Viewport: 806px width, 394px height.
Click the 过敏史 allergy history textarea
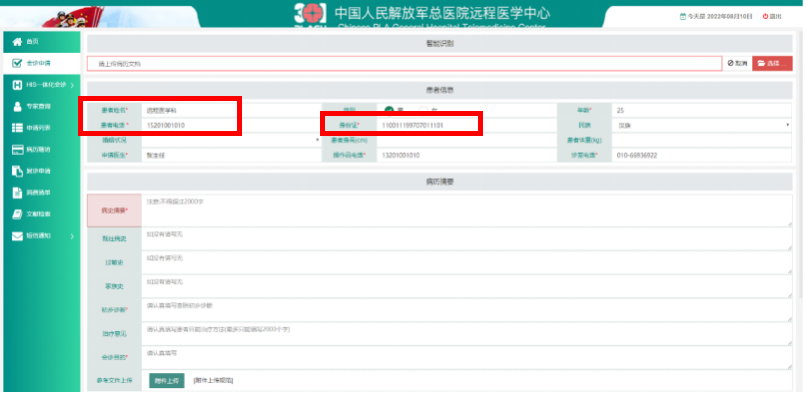(x=467, y=263)
